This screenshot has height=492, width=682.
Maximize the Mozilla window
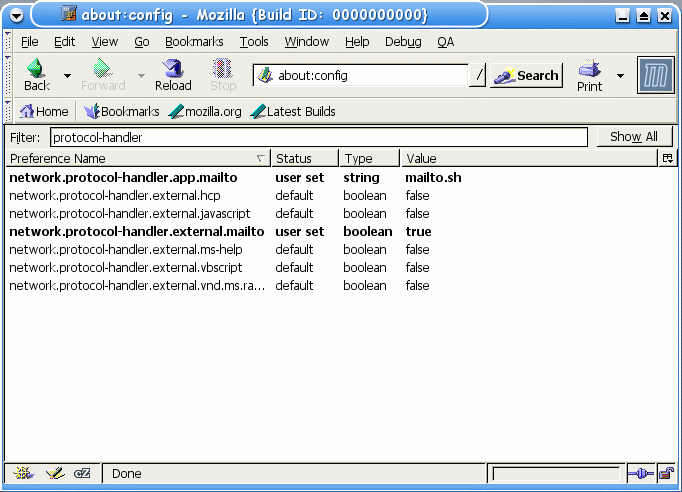[x=643, y=16]
